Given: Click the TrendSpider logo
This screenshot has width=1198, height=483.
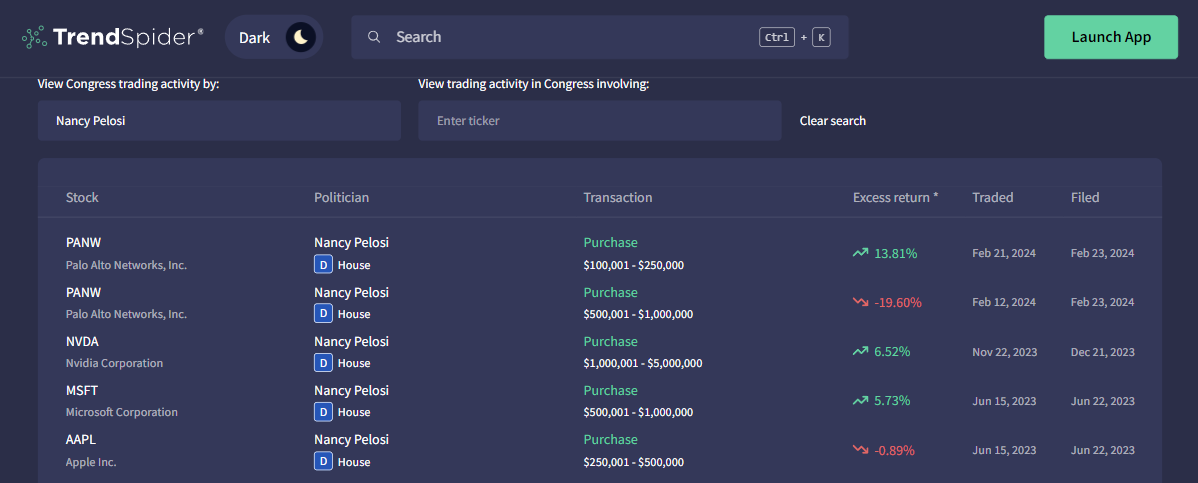Looking at the screenshot, I should click(x=112, y=37).
